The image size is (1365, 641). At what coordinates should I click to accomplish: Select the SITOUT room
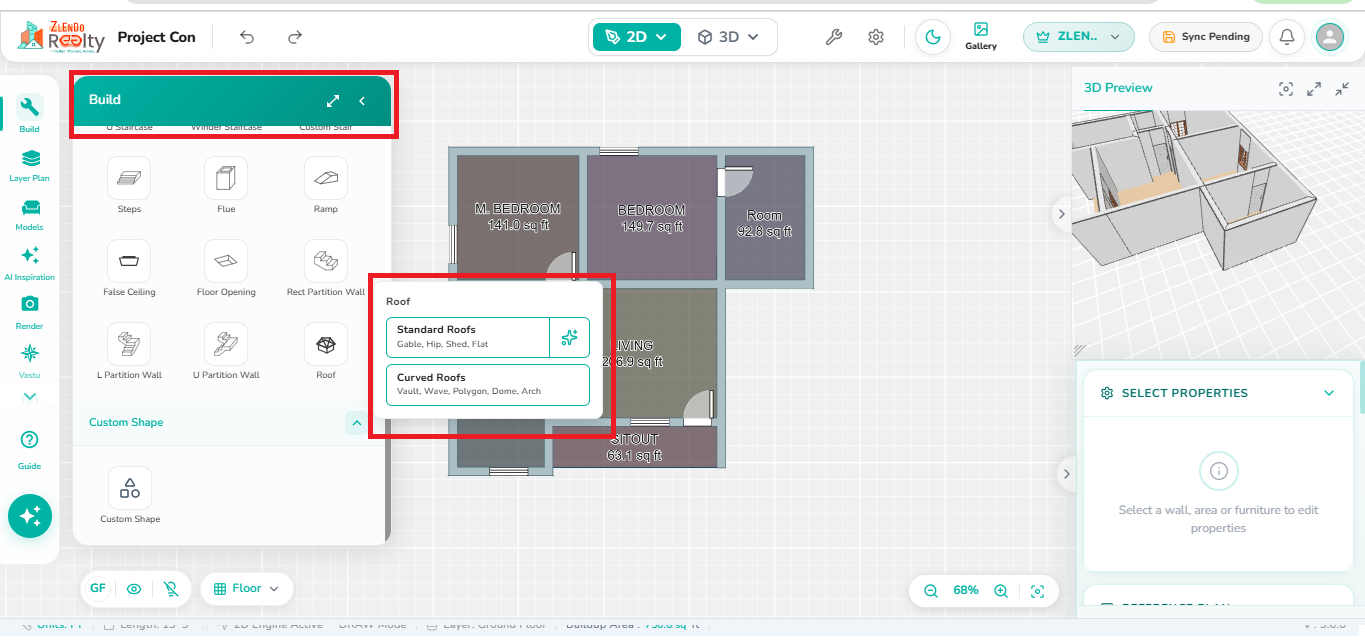[x=634, y=447]
